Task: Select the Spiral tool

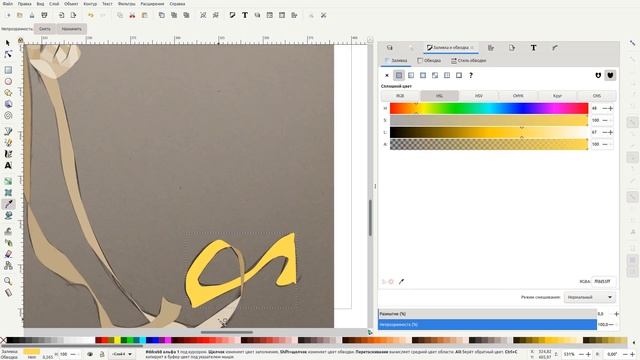Action: point(8,116)
